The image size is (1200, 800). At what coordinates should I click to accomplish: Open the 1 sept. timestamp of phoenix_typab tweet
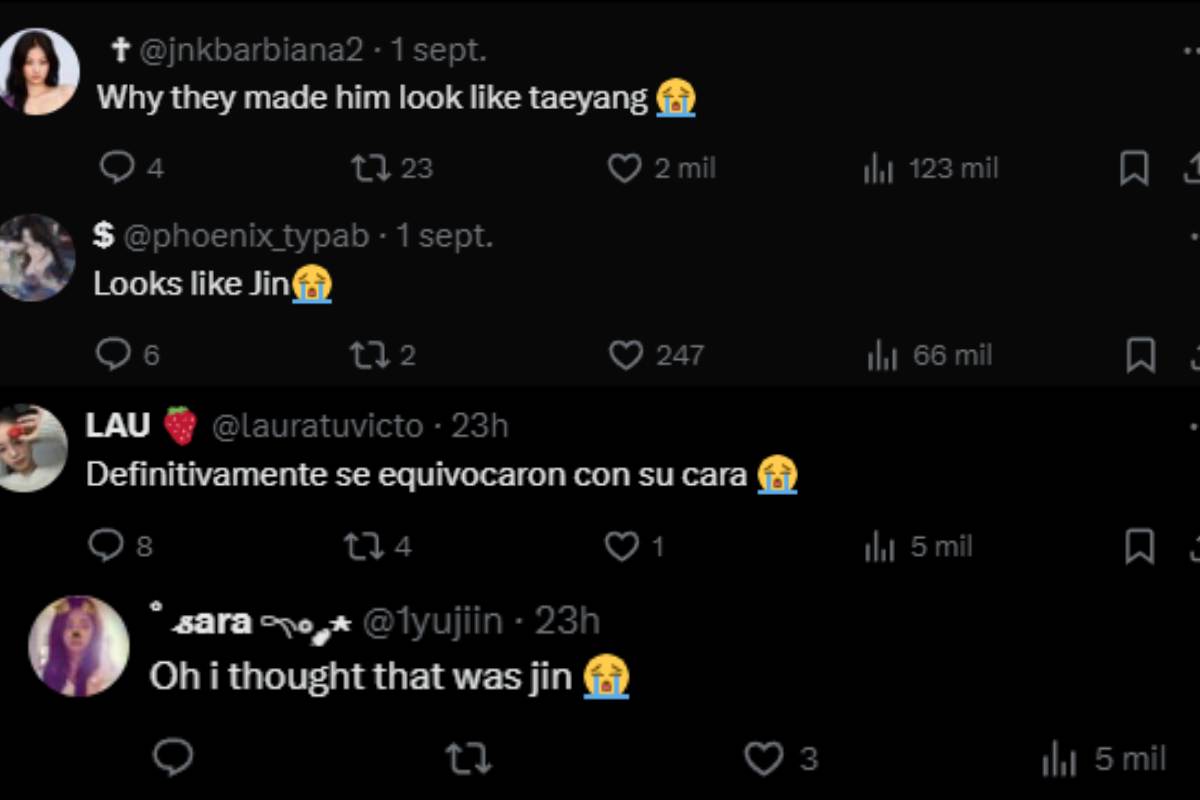coord(444,236)
